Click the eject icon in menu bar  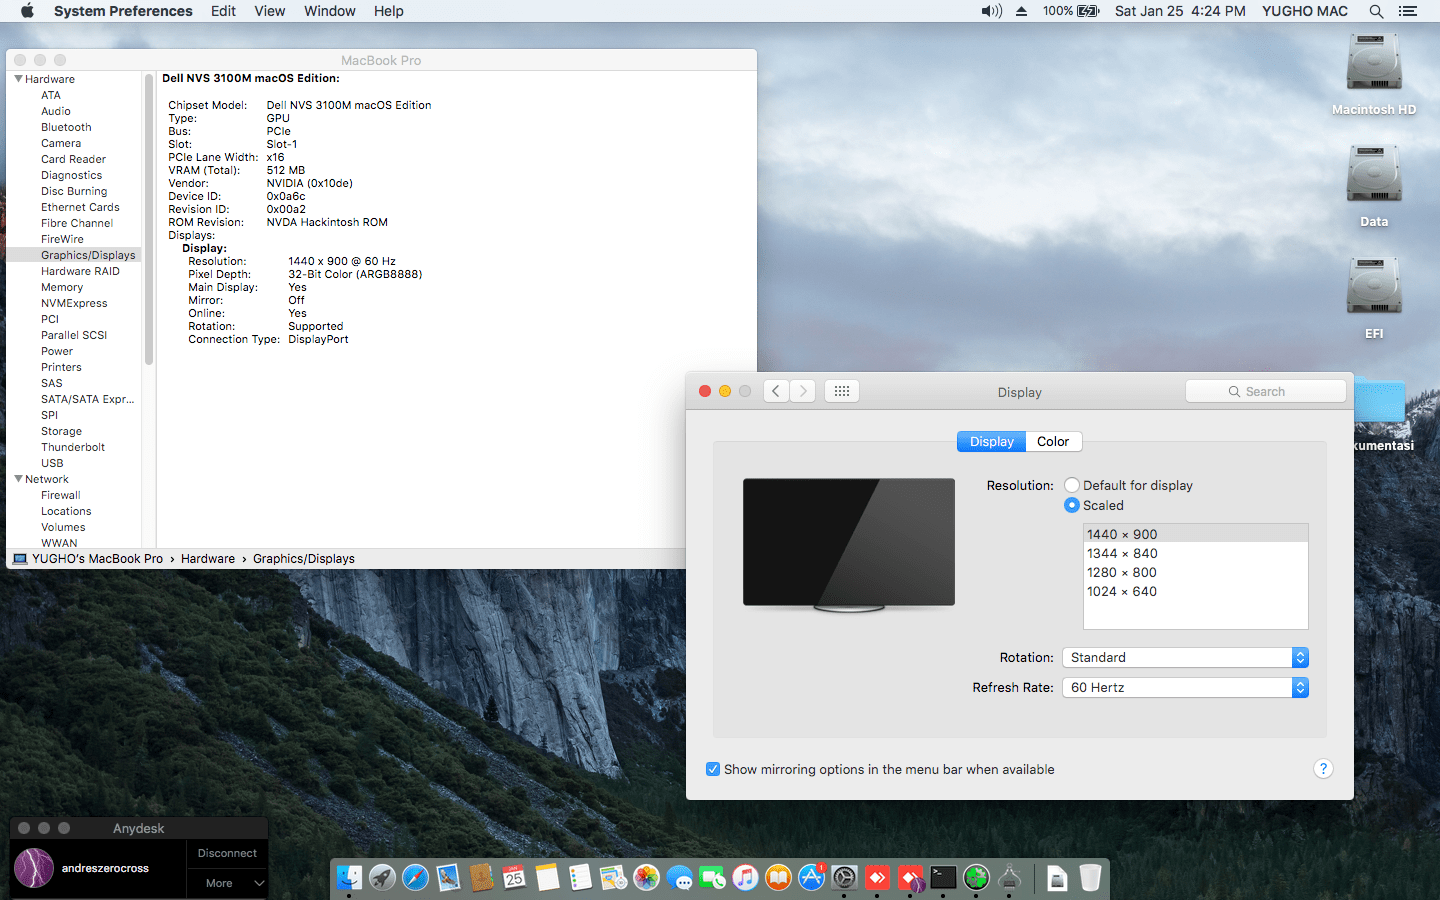coord(1021,11)
